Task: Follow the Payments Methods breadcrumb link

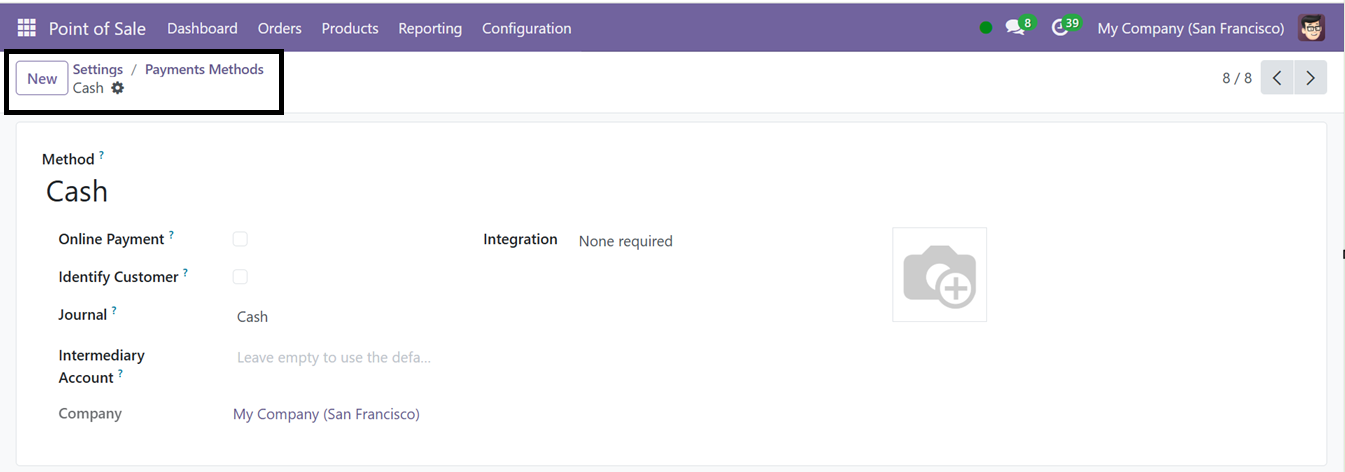Action: [204, 69]
